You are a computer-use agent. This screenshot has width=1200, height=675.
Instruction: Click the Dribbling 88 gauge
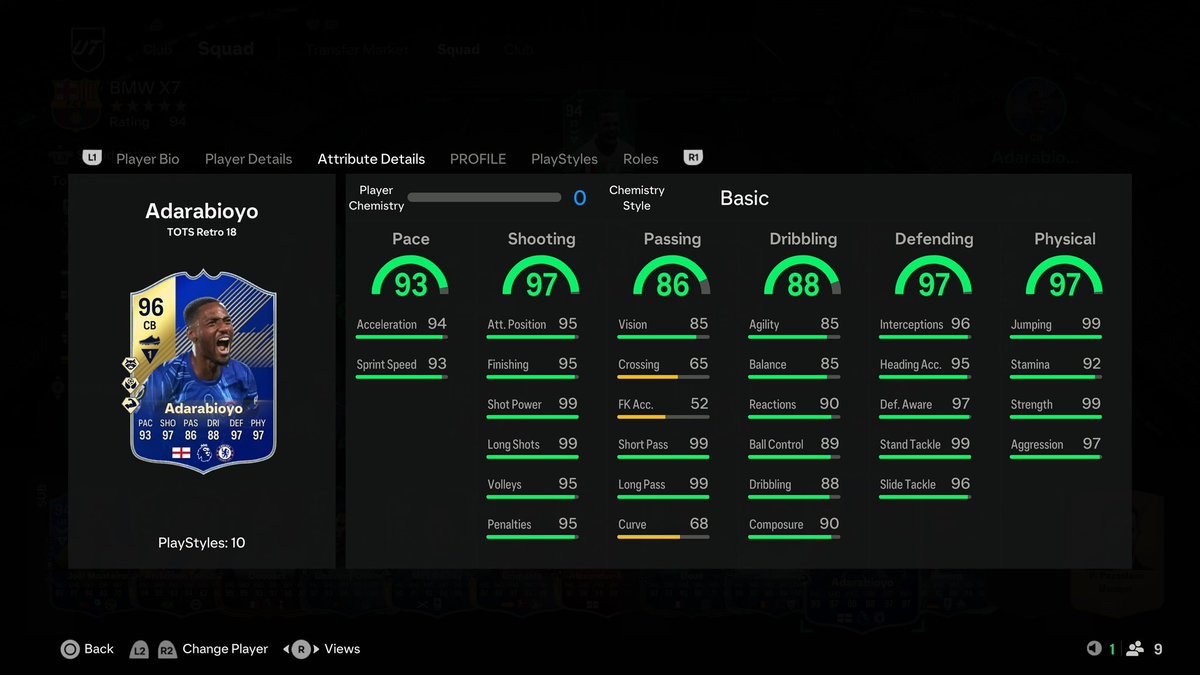[x=803, y=276]
